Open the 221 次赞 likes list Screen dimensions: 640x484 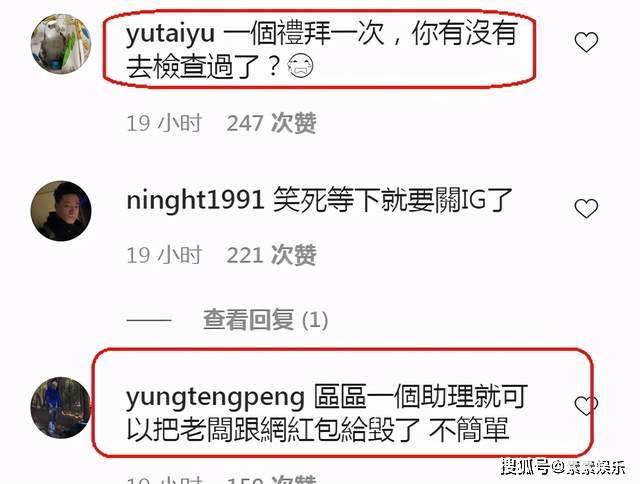point(271,255)
